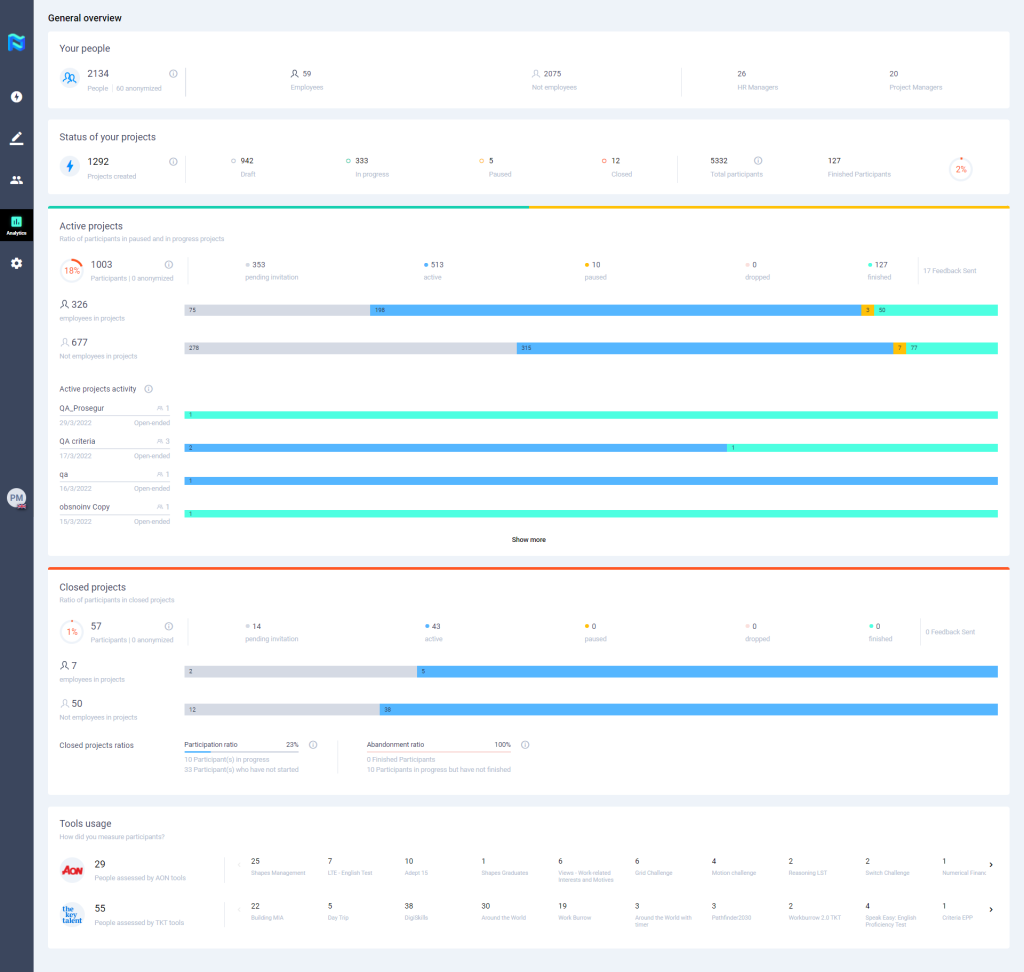Click info icon next to Participation ratio
The height and width of the screenshot is (972, 1024).
313,745
